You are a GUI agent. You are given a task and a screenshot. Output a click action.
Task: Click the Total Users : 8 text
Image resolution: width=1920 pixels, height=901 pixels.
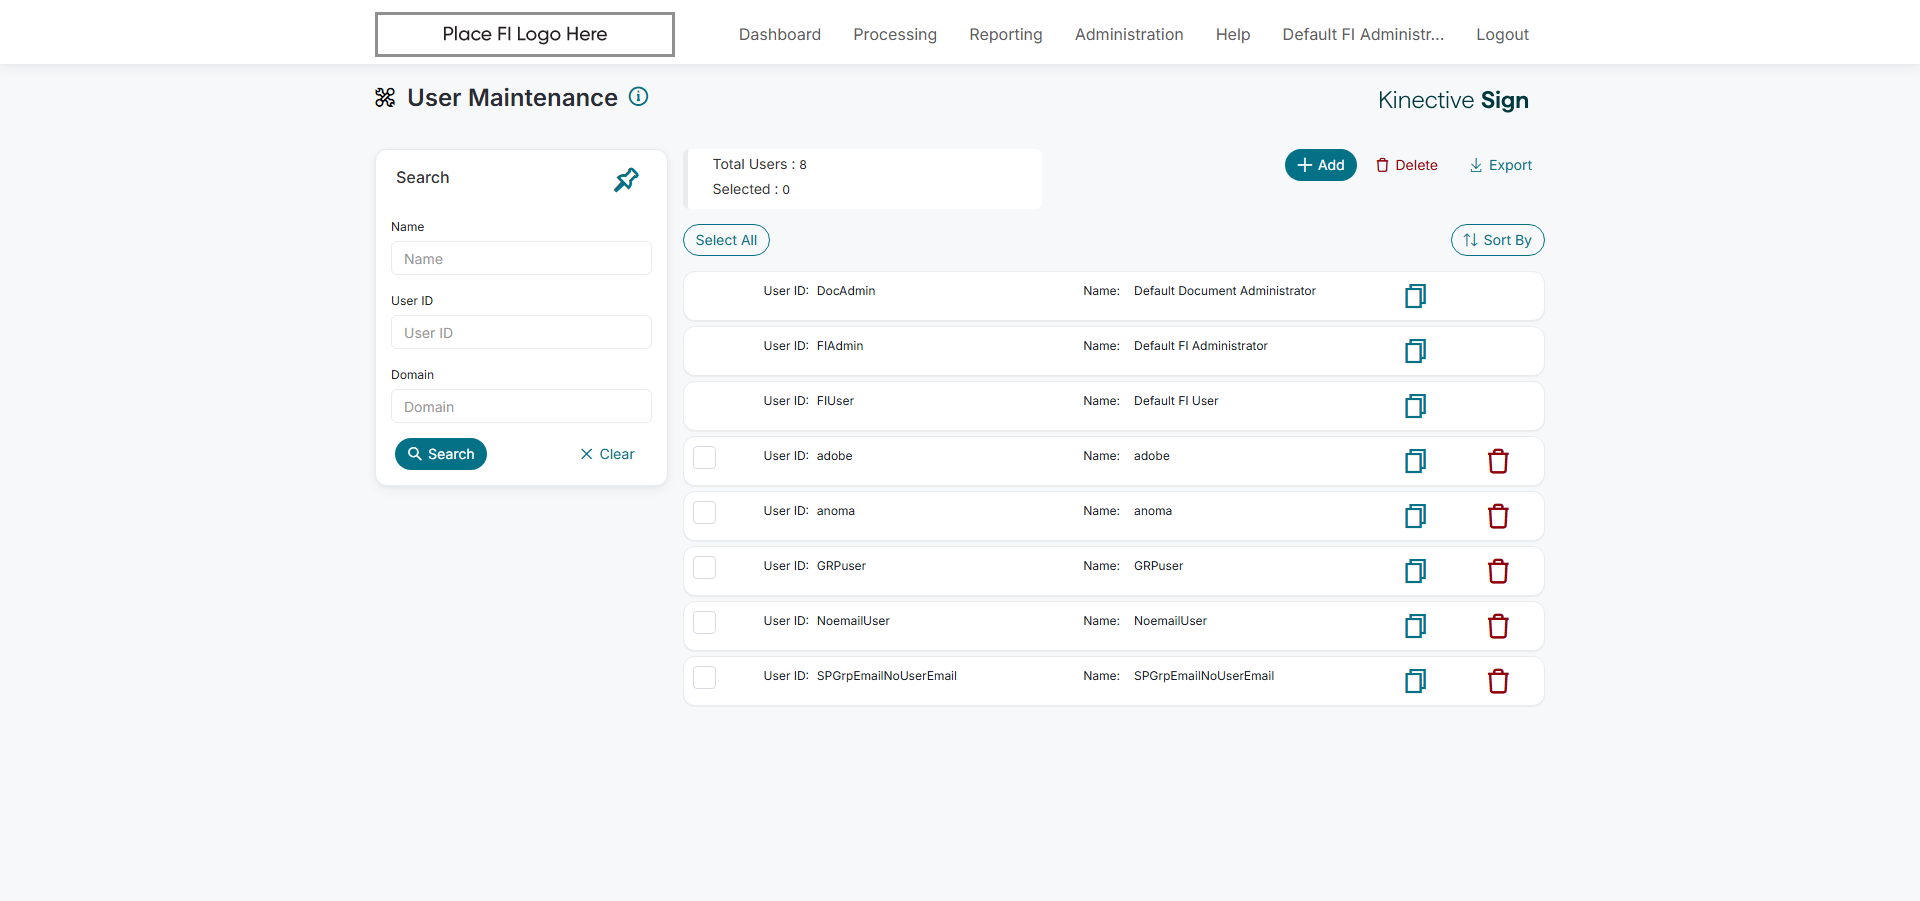pos(759,164)
